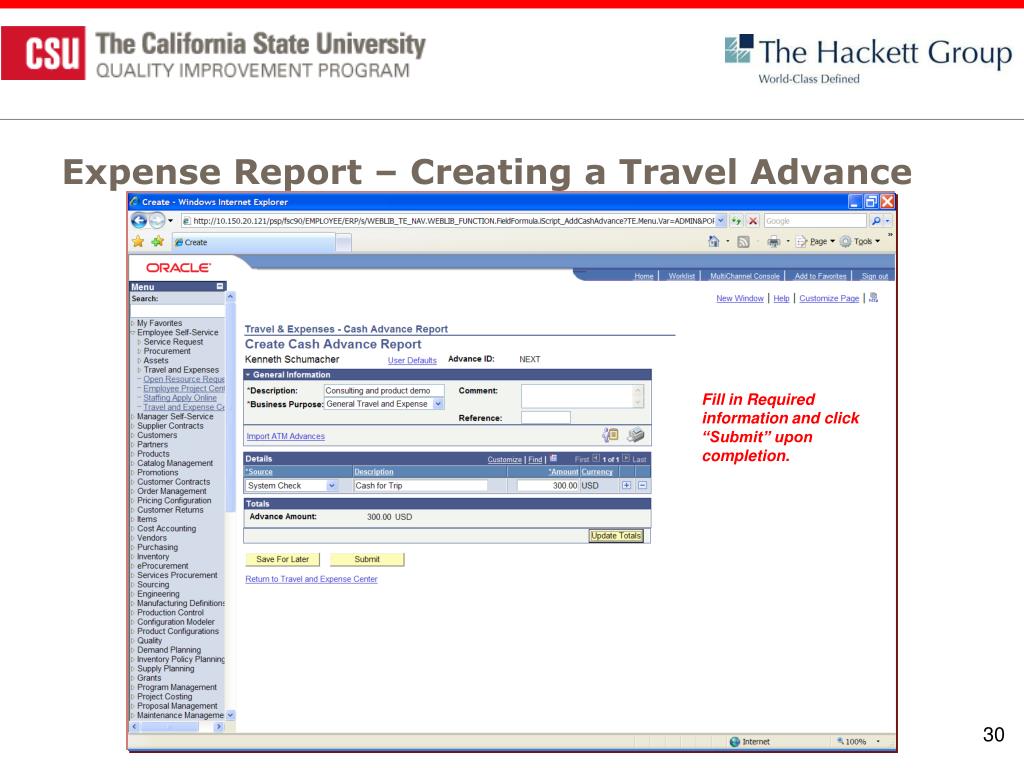Click the Save For Later button
The image size is (1024, 768).
[x=283, y=560]
